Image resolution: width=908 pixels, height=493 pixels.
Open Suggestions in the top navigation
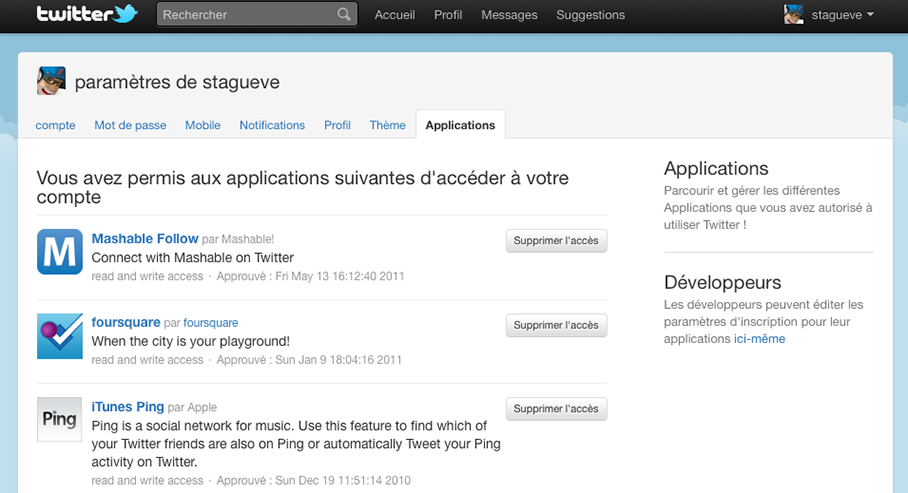pyautogui.click(x=590, y=15)
